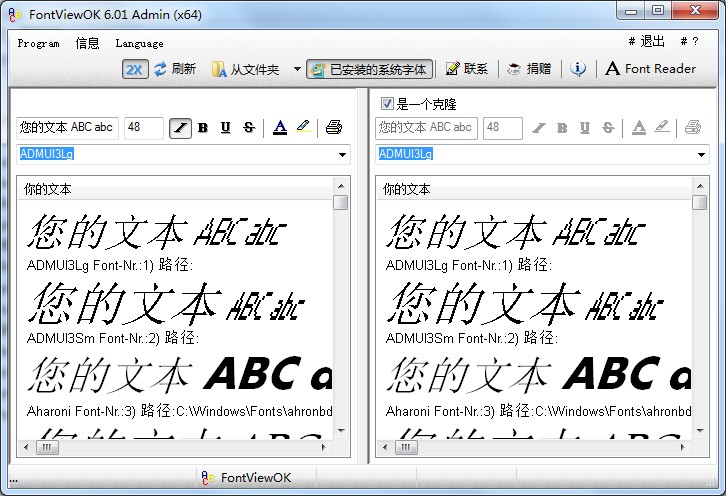Screen dimensions: 726x496
Task: Apply bold in the left panel
Action: pyautogui.click(x=203, y=128)
